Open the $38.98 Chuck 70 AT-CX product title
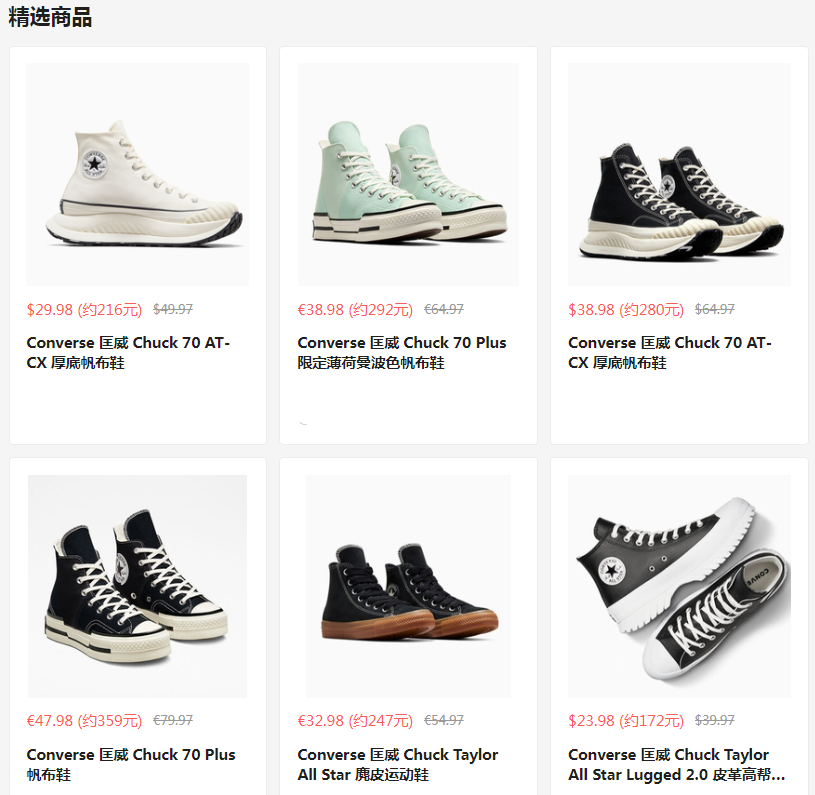 pos(670,352)
